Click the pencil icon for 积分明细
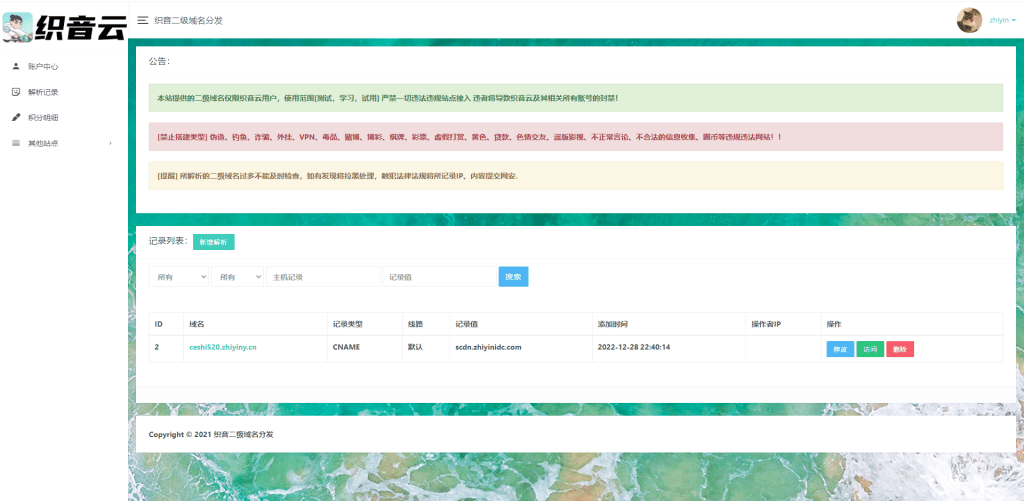The height and width of the screenshot is (501, 1024). click(15, 118)
